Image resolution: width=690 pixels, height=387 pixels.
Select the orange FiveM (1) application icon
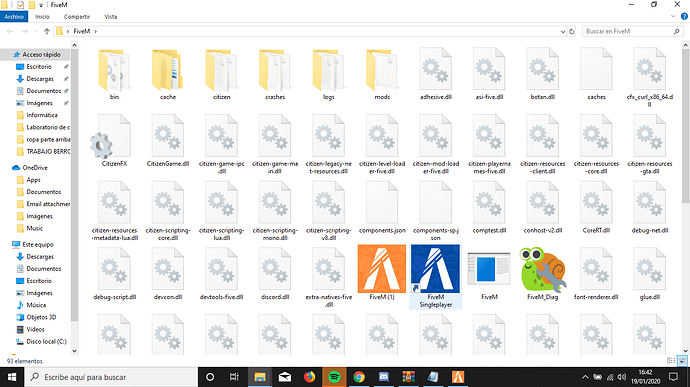click(382, 269)
